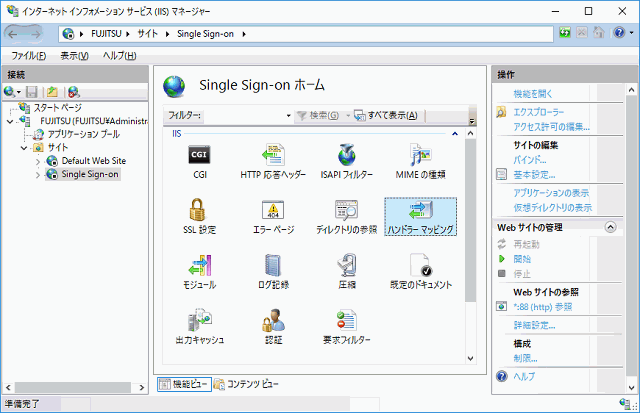The image size is (640, 413).
Task: Open モジュール feature
Action: pyautogui.click(x=199, y=272)
